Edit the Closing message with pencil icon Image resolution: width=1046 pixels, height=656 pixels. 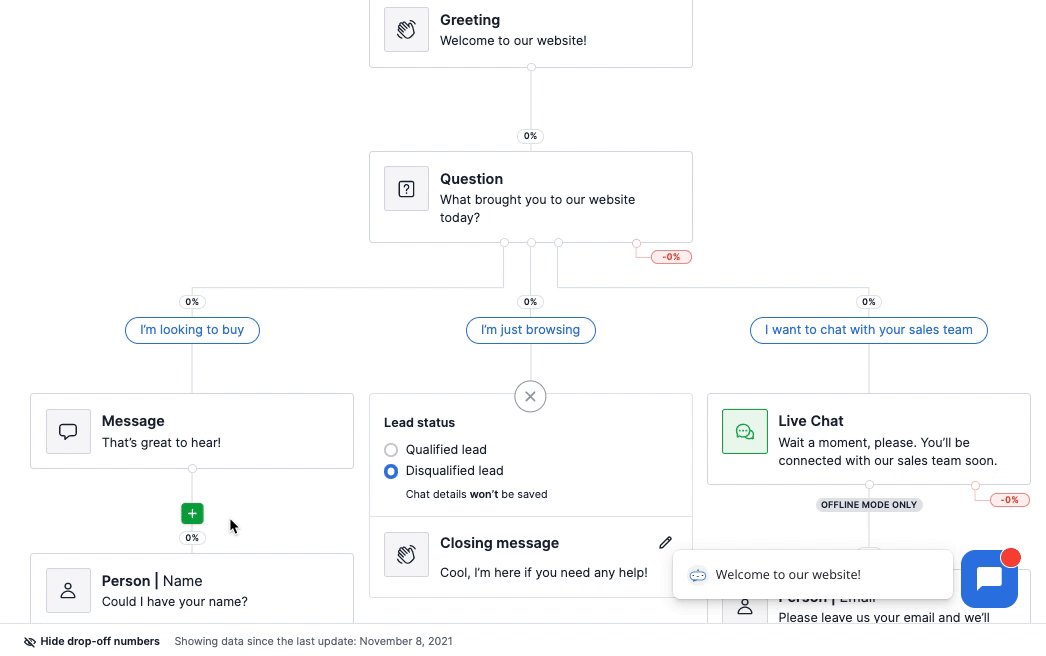click(665, 543)
